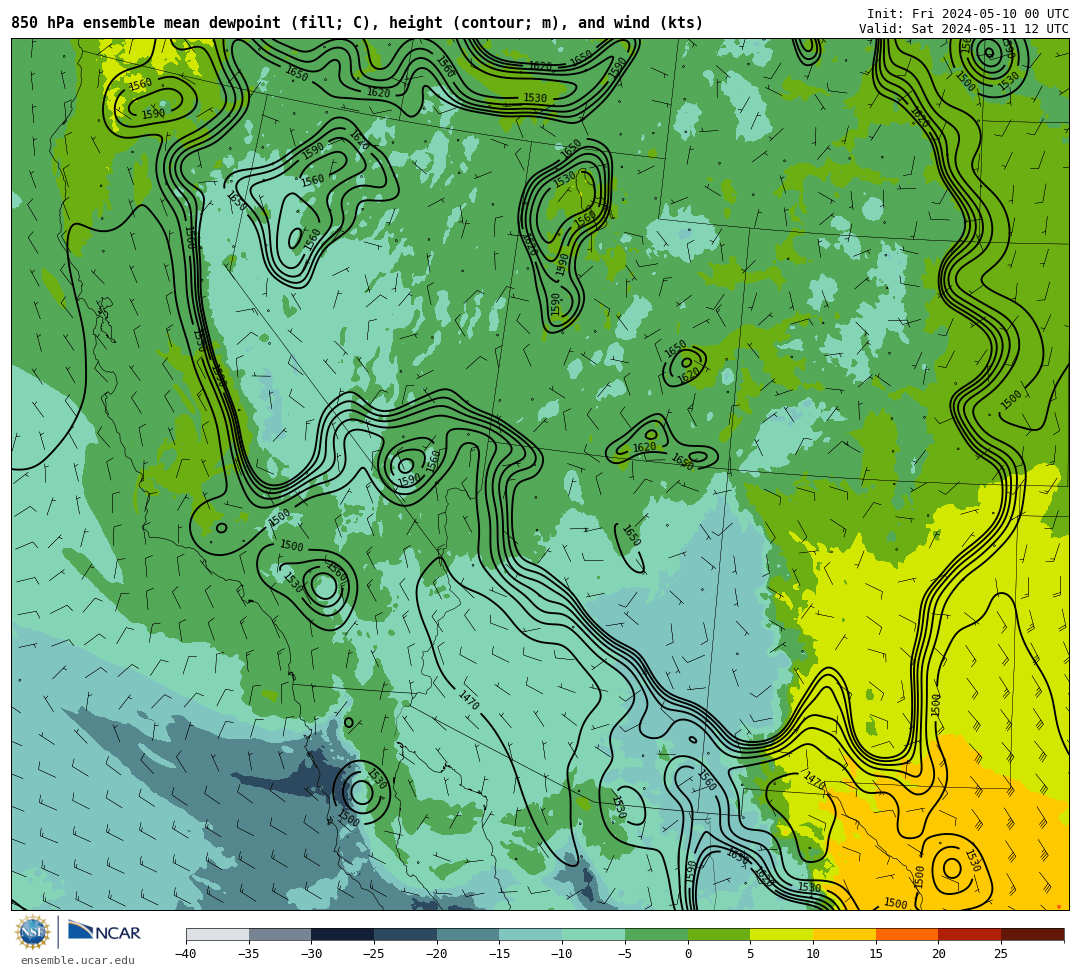Click the -10 to -5 colorbar swatch
Screen dimensions: 1080x973
click(594, 934)
